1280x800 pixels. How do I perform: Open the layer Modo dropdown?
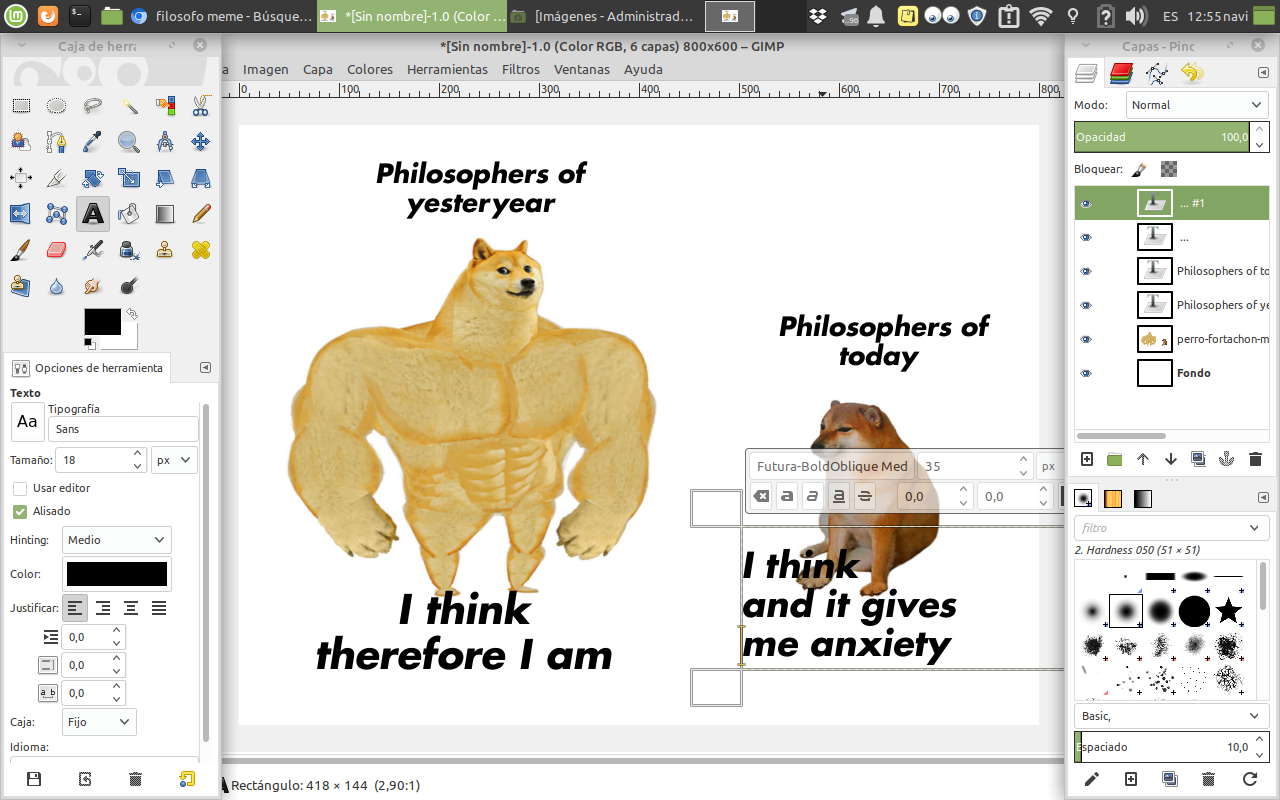(x=1197, y=105)
